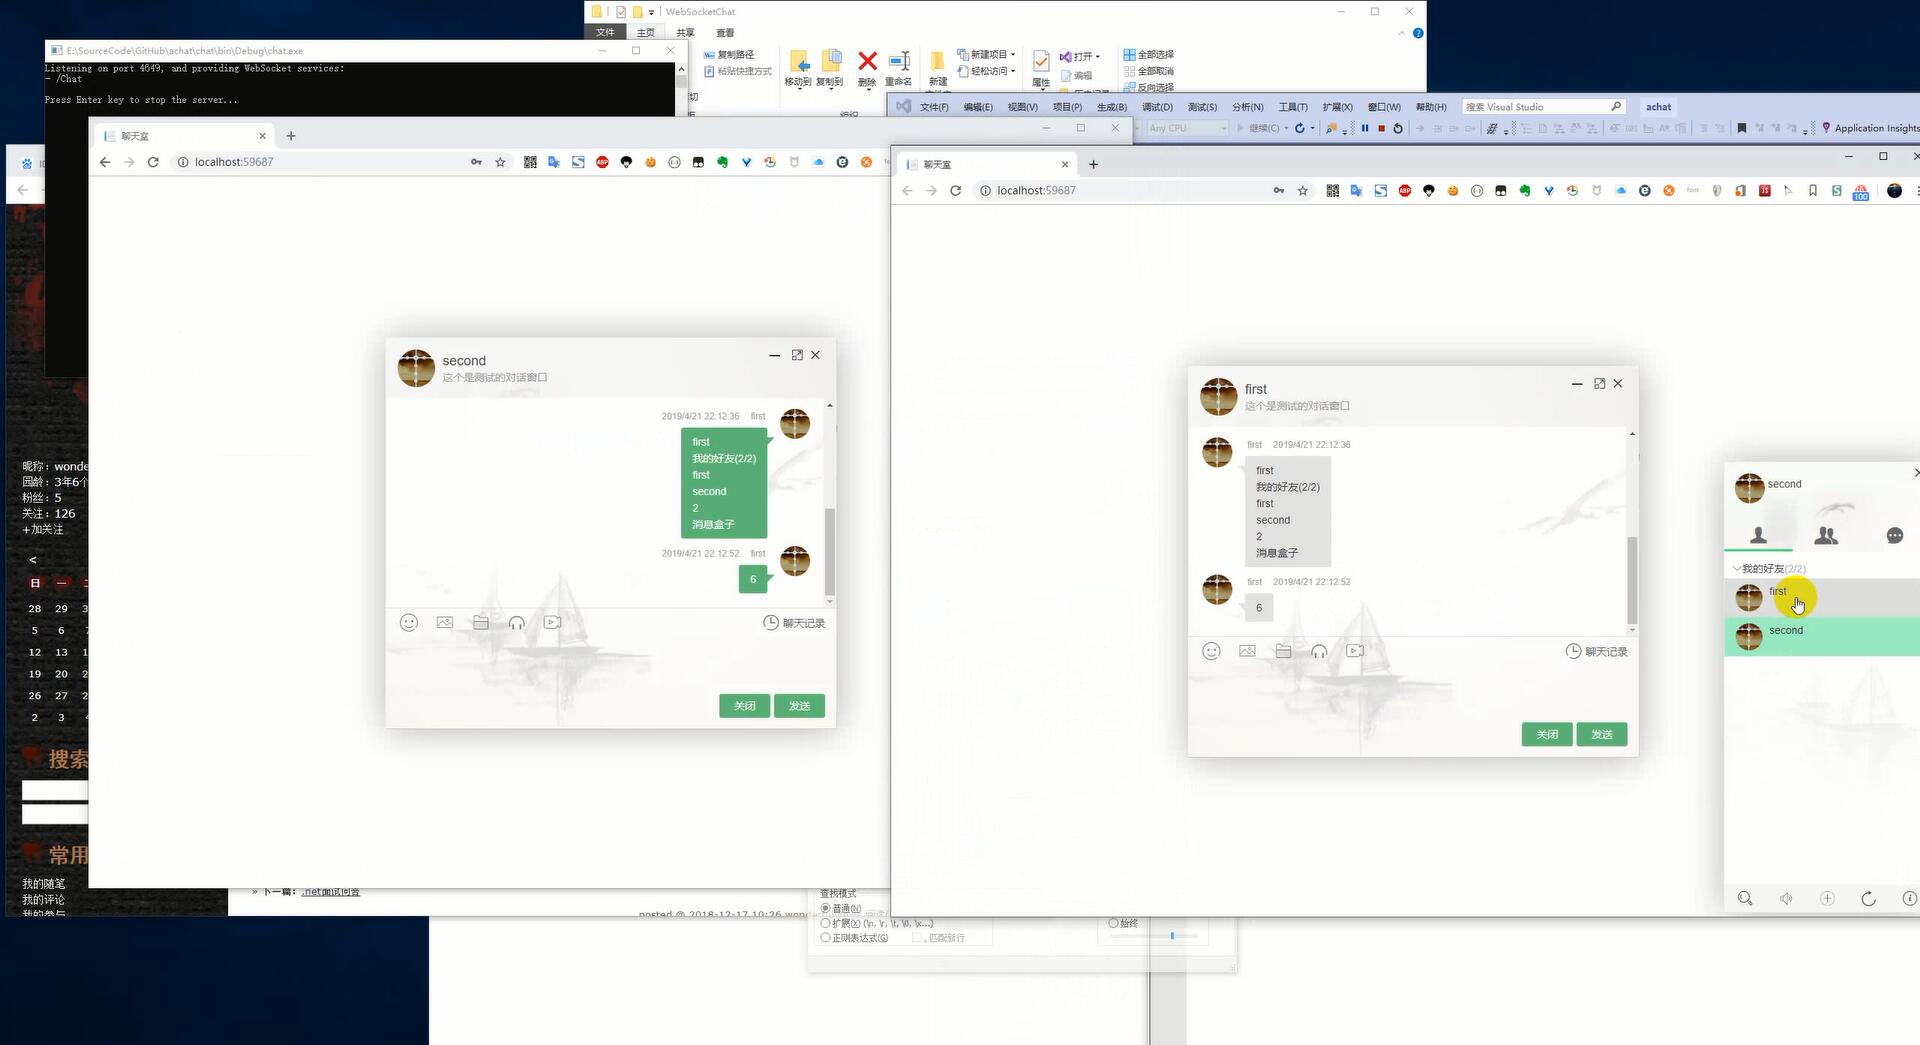Select the 始终 radio option

(x=1113, y=923)
